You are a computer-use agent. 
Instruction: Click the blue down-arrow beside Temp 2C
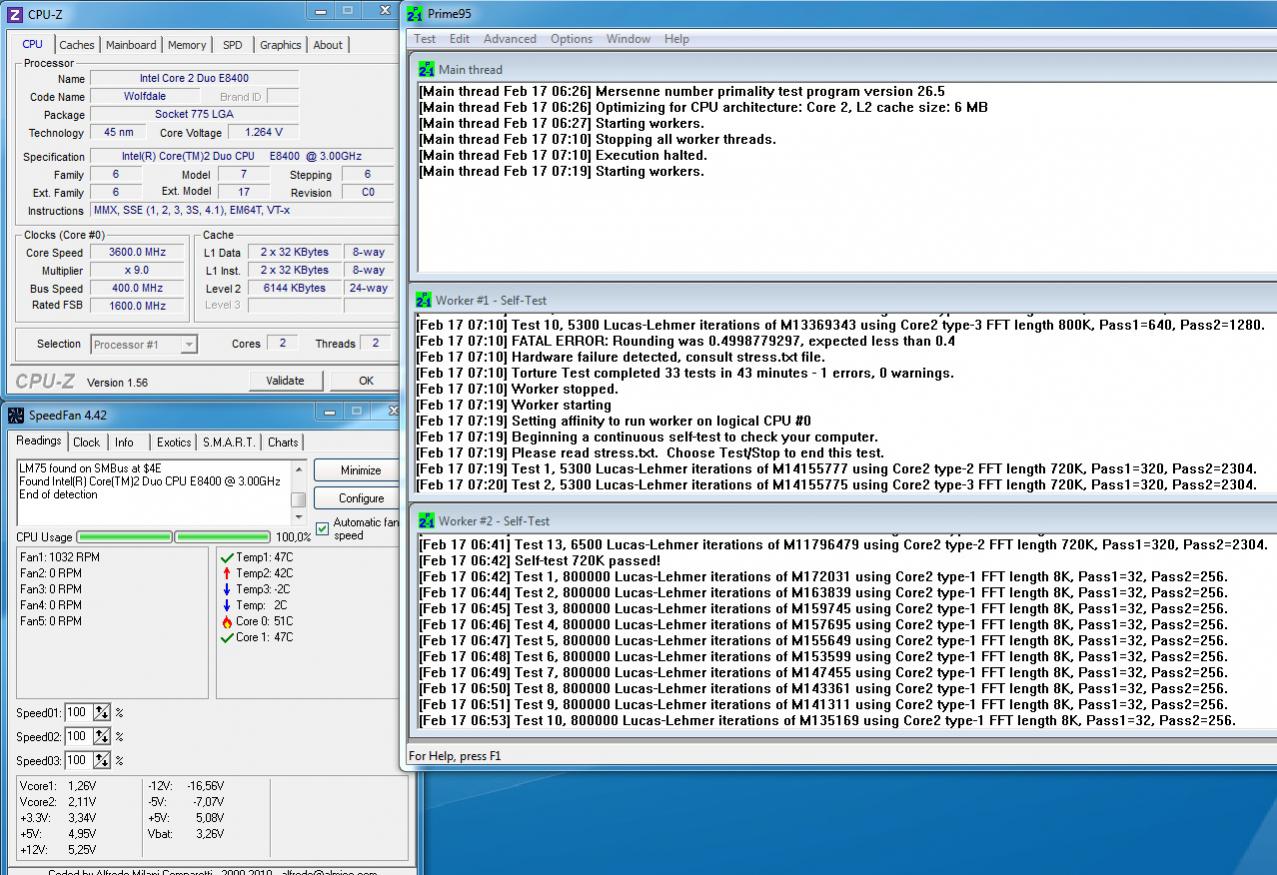click(x=227, y=605)
